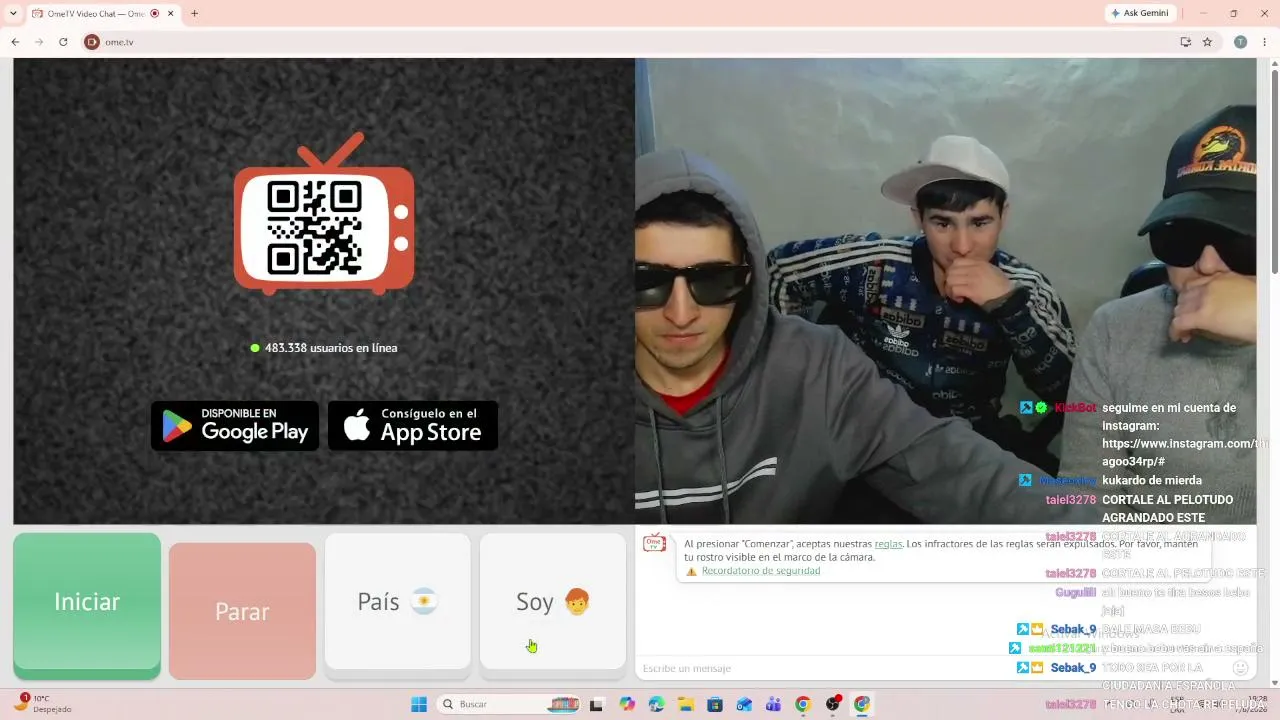Image resolution: width=1280 pixels, height=720 pixels.
Task: Open the tab search dropdown arrow
Action: [x=13, y=13]
